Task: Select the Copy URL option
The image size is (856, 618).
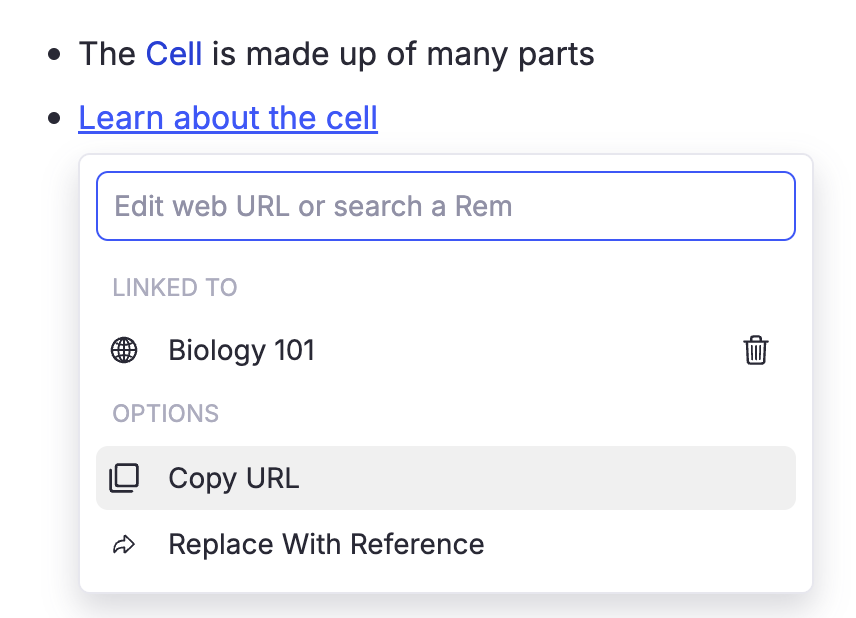Action: [x=234, y=478]
